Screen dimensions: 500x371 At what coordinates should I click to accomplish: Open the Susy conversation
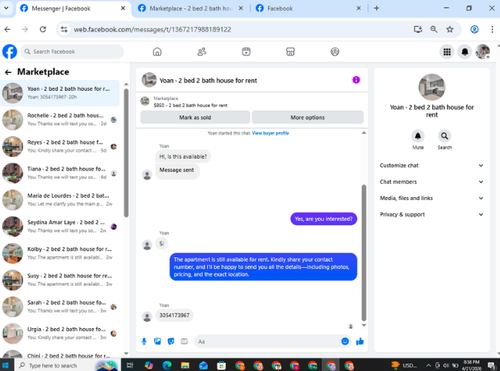pos(60,280)
